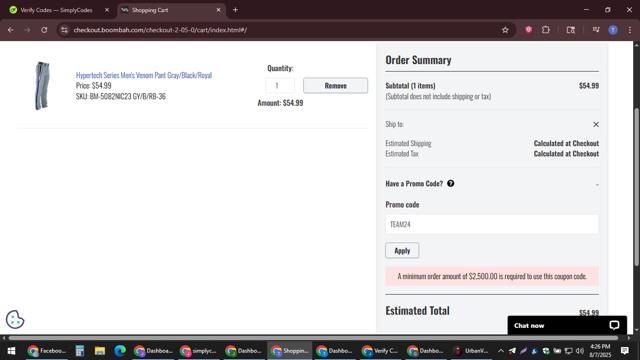Open Facebook Chrome window in taskbar
640x360 pixels.
(47, 351)
